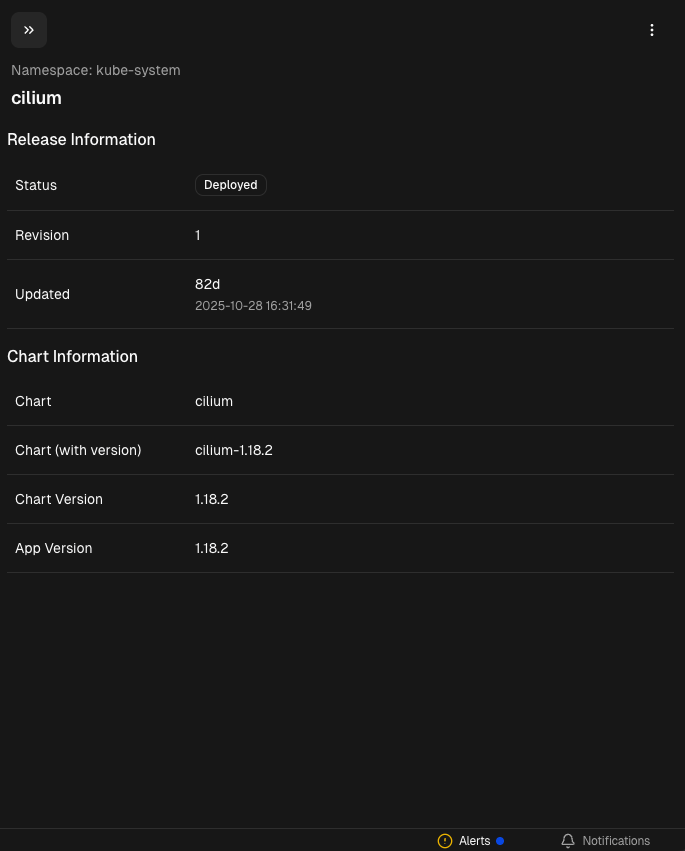Viewport: 685px width, 851px height.
Task: Open the Notifications label in status bar
Action: (x=616, y=841)
